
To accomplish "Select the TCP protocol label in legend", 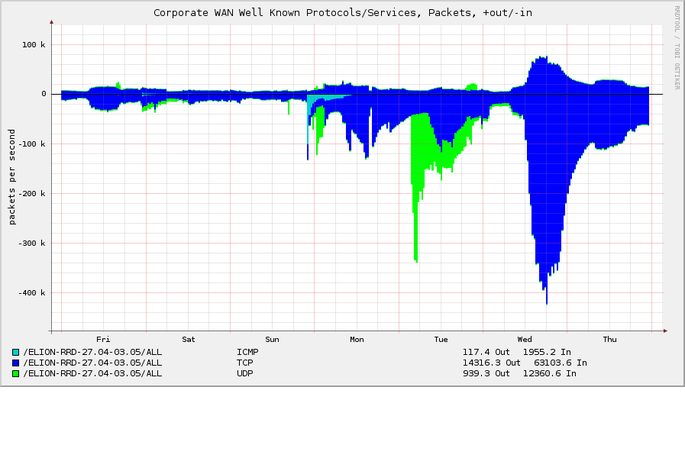I will pos(245,363).
